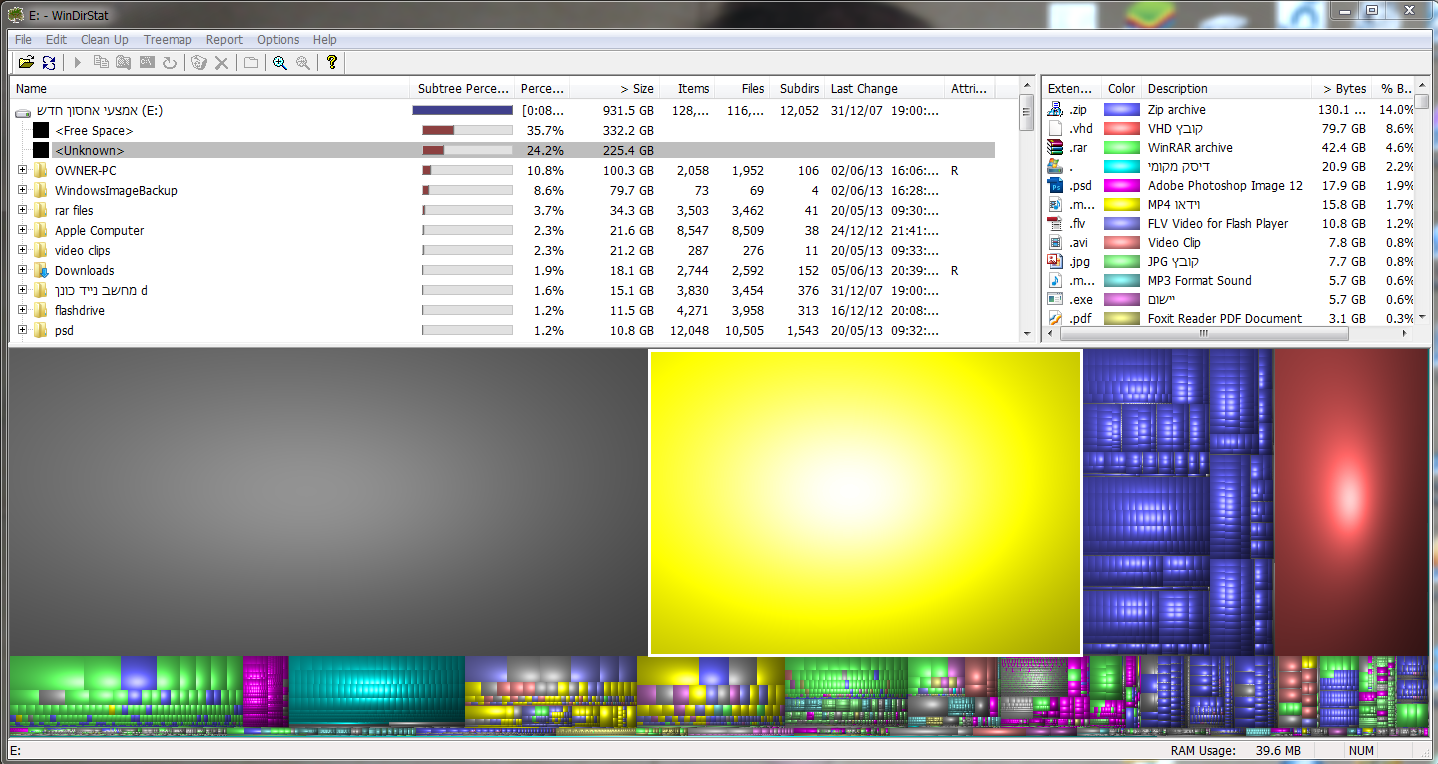Click the Copy path toolbar icon
The image size is (1438, 764).
(101, 62)
